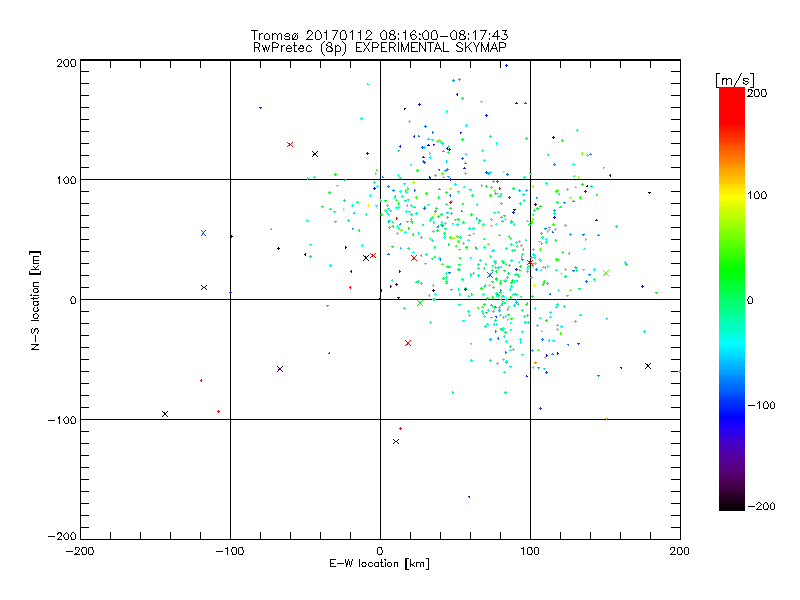The image size is (800, 600).
Task: Click the "[m/s]" unit label above the colorbar
Action: point(735,80)
